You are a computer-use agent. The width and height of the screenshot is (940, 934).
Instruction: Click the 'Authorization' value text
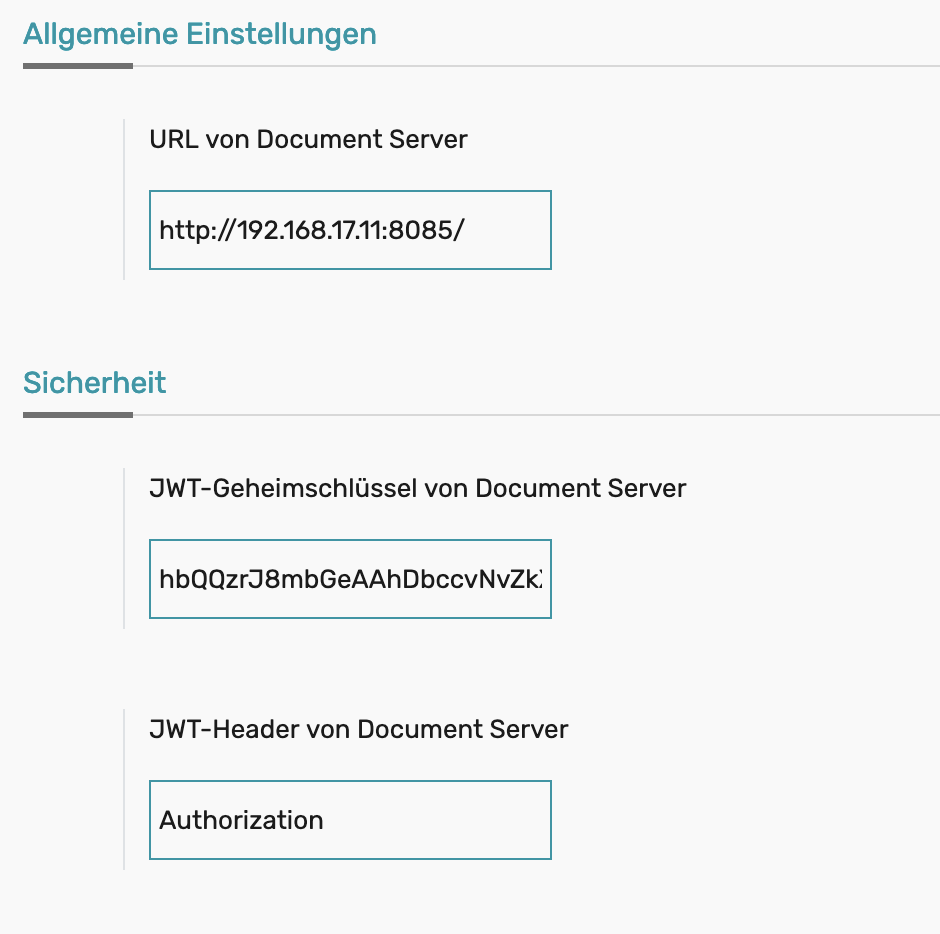click(241, 821)
